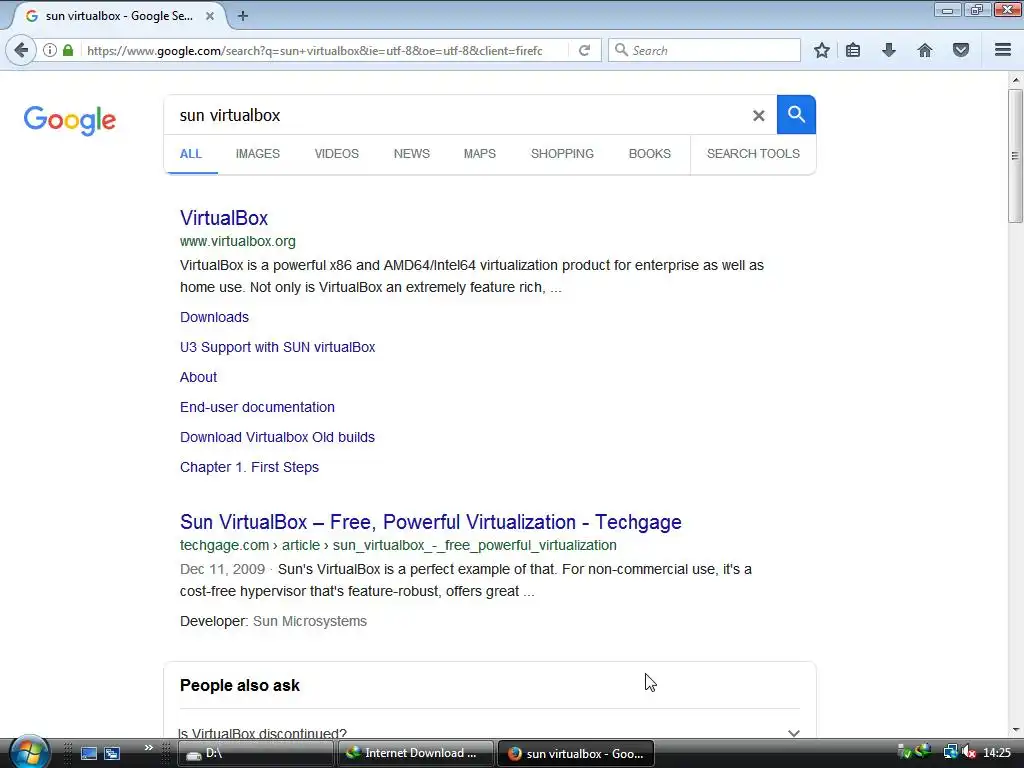Open a new tab with the plus button
Screen dimensions: 1024x768
pos(243,16)
